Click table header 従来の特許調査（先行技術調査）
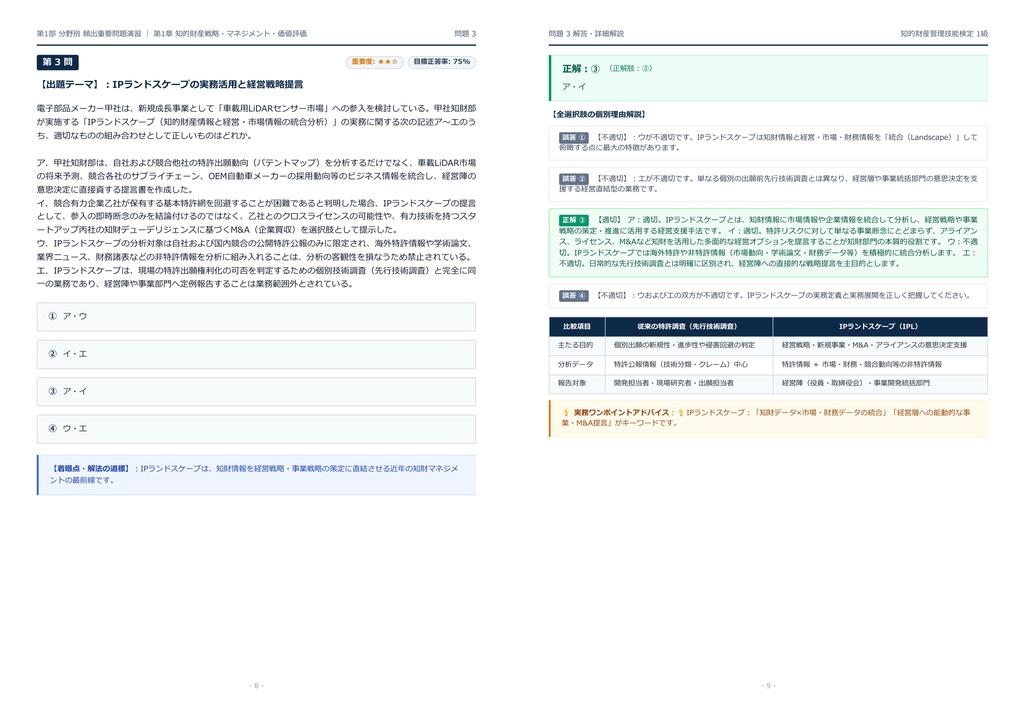The width and height of the screenshot is (1024, 724). pyautogui.click(x=688, y=326)
